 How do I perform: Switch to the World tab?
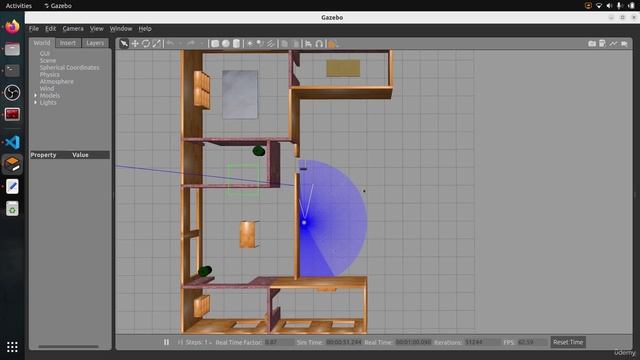tap(42, 43)
